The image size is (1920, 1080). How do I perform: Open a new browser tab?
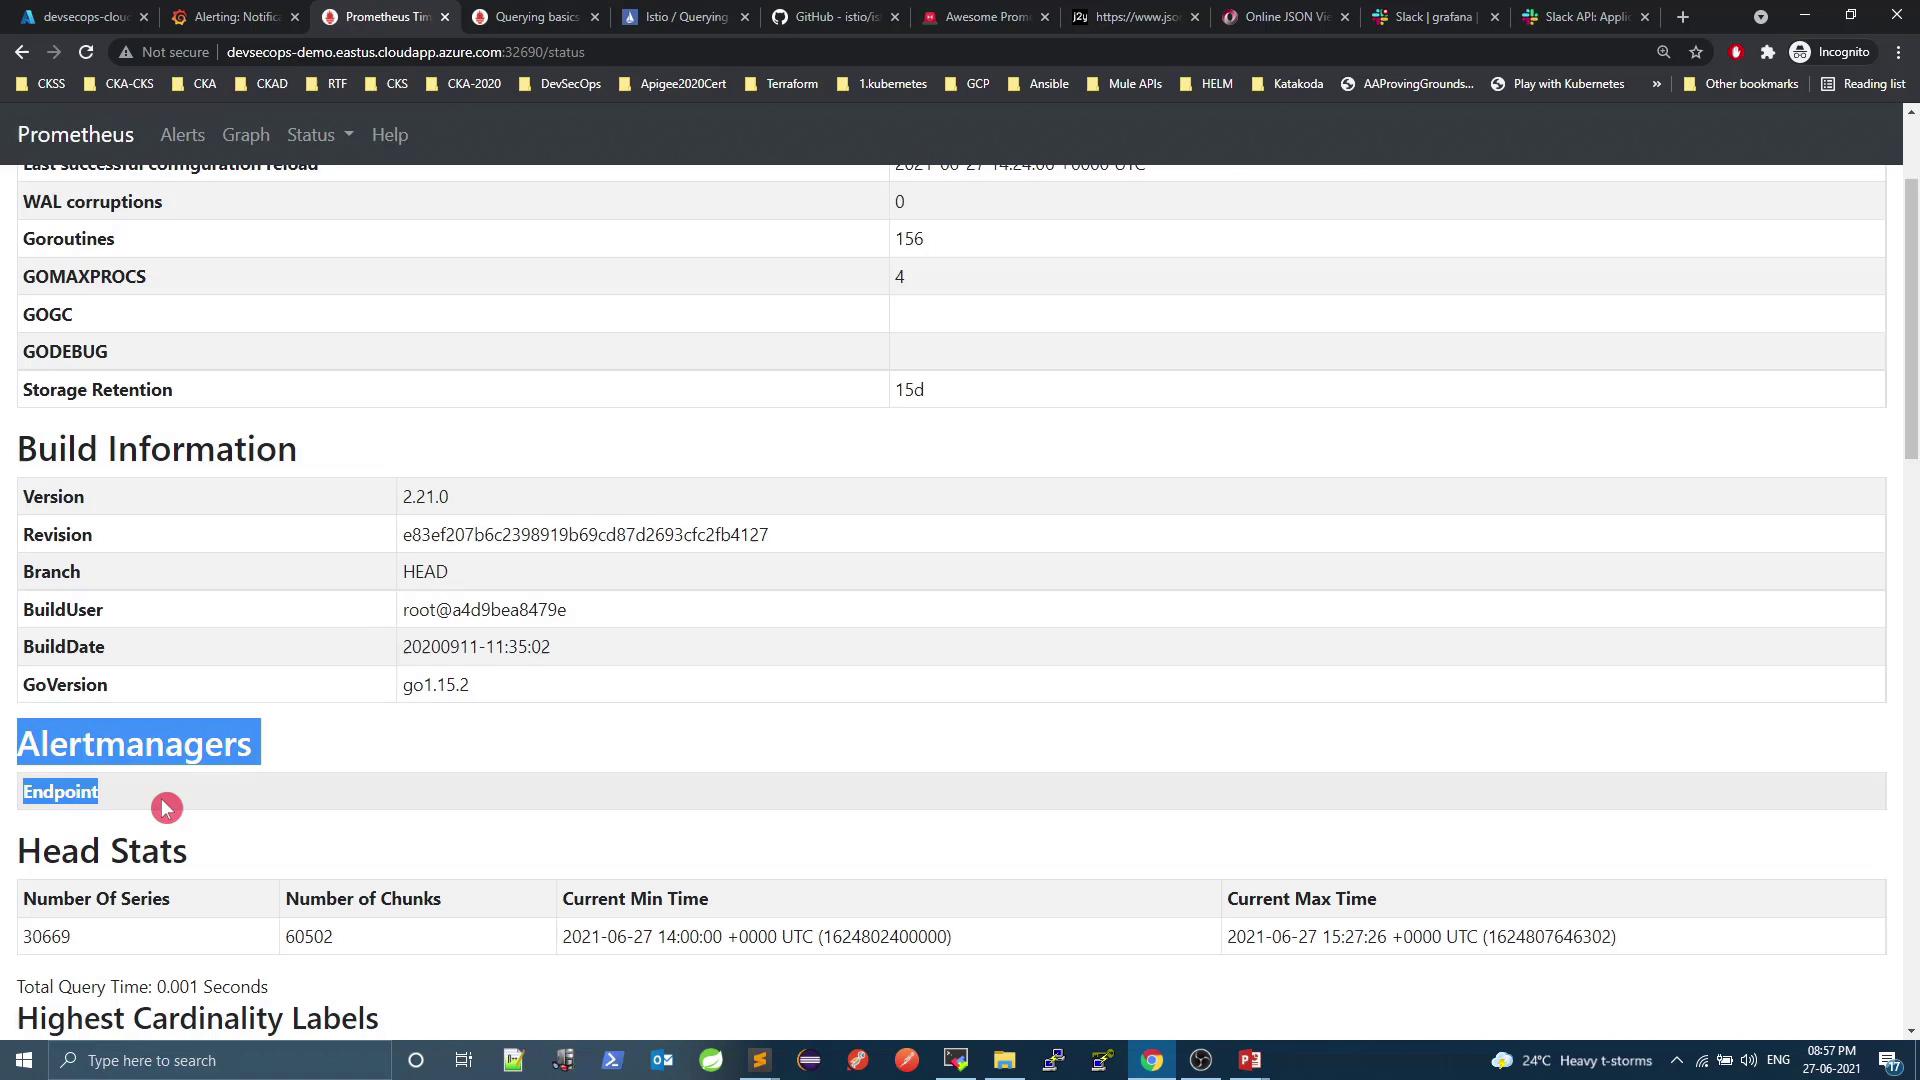tap(1683, 17)
